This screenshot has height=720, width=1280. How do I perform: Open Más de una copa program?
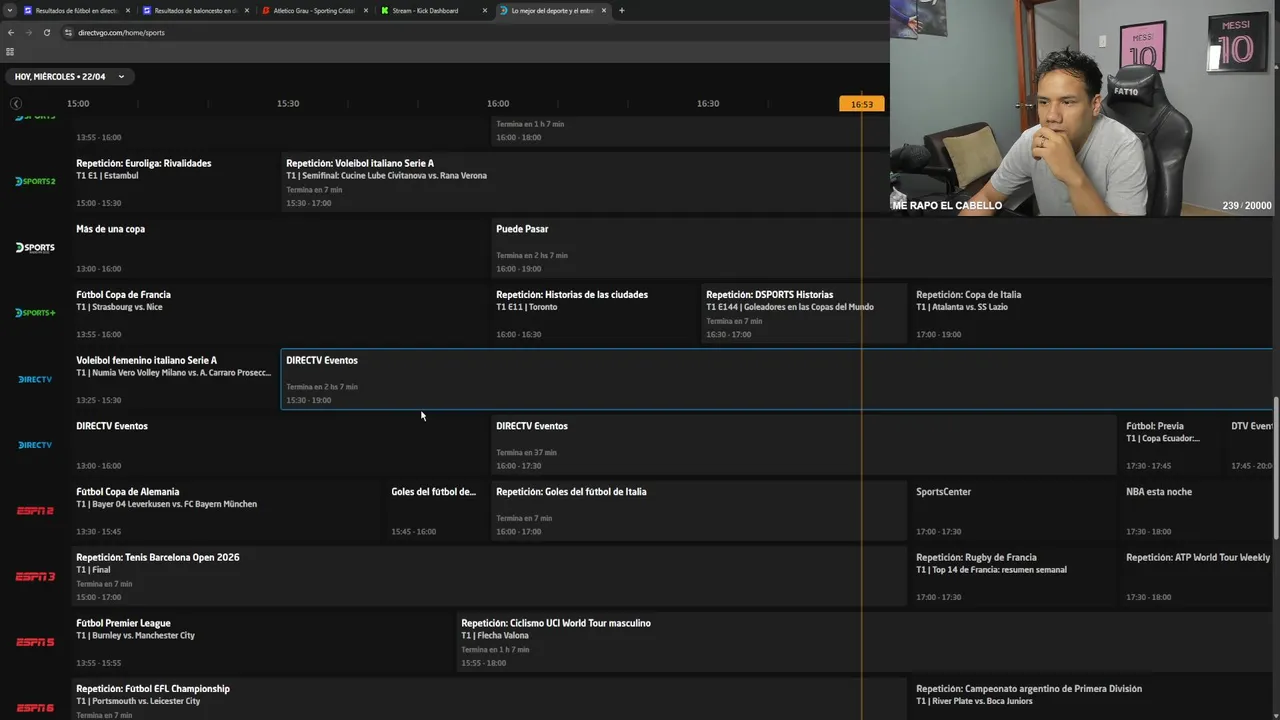[280, 248]
